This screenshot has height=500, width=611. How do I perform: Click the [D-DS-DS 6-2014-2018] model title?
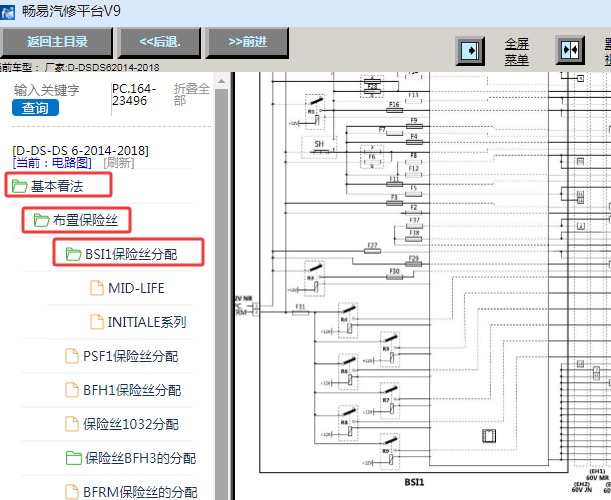click(80, 150)
